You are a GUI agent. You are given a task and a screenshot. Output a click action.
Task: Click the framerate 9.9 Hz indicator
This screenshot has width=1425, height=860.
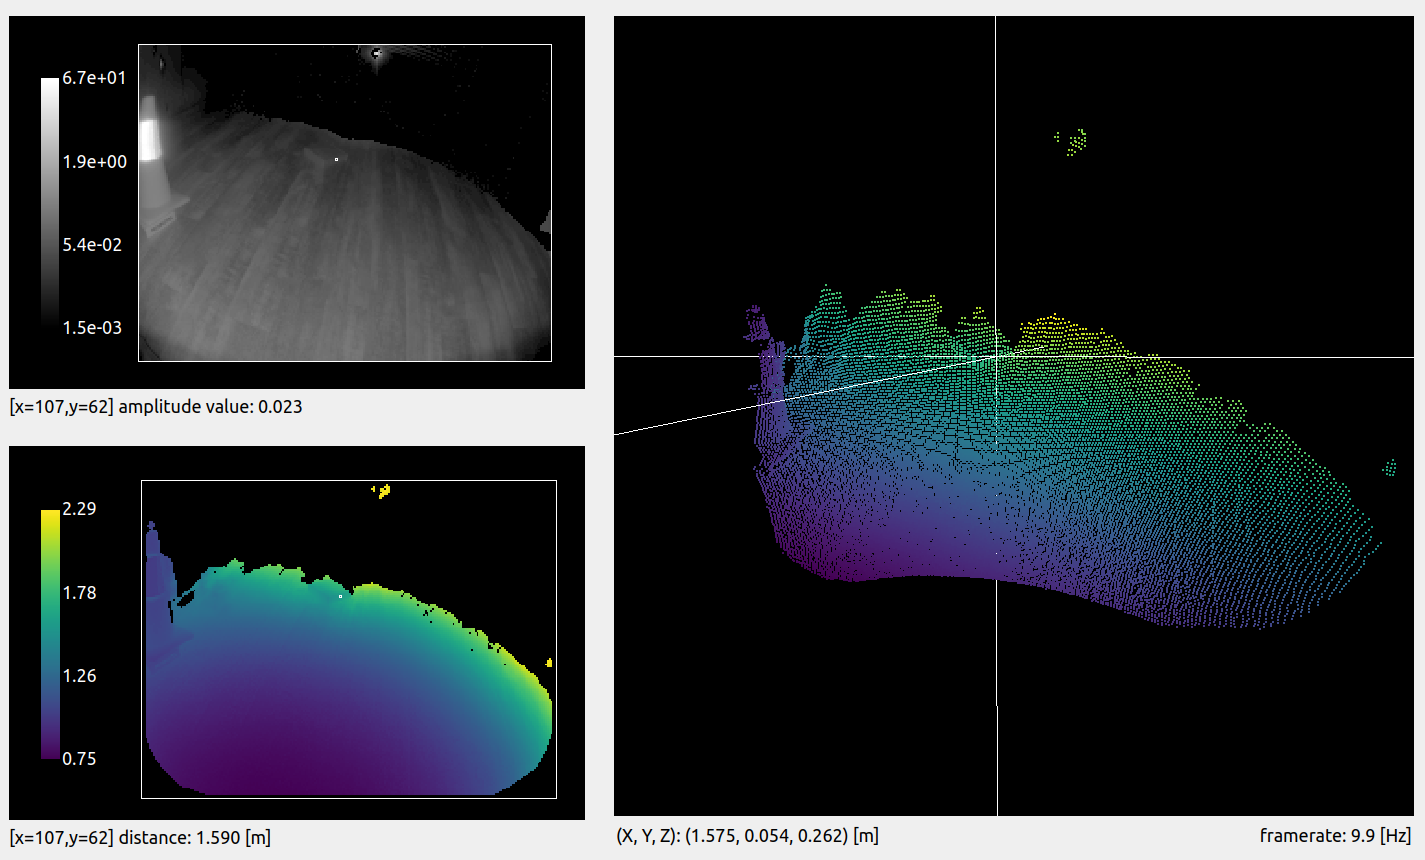tap(1334, 835)
